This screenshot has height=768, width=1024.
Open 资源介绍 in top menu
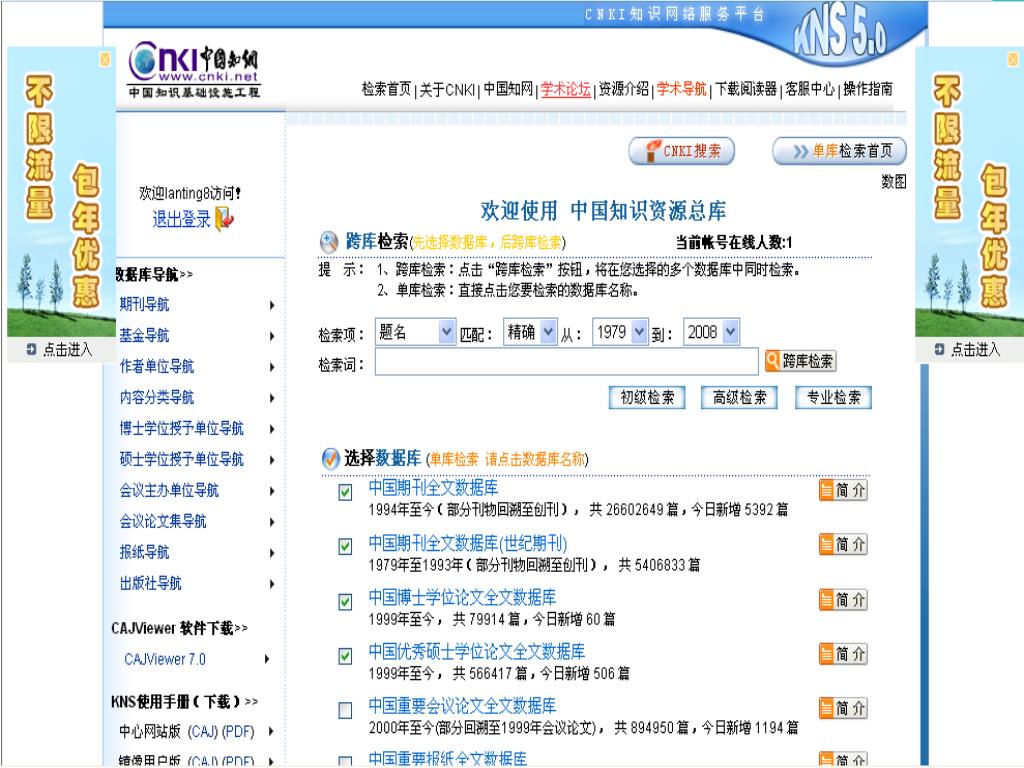pos(624,89)
